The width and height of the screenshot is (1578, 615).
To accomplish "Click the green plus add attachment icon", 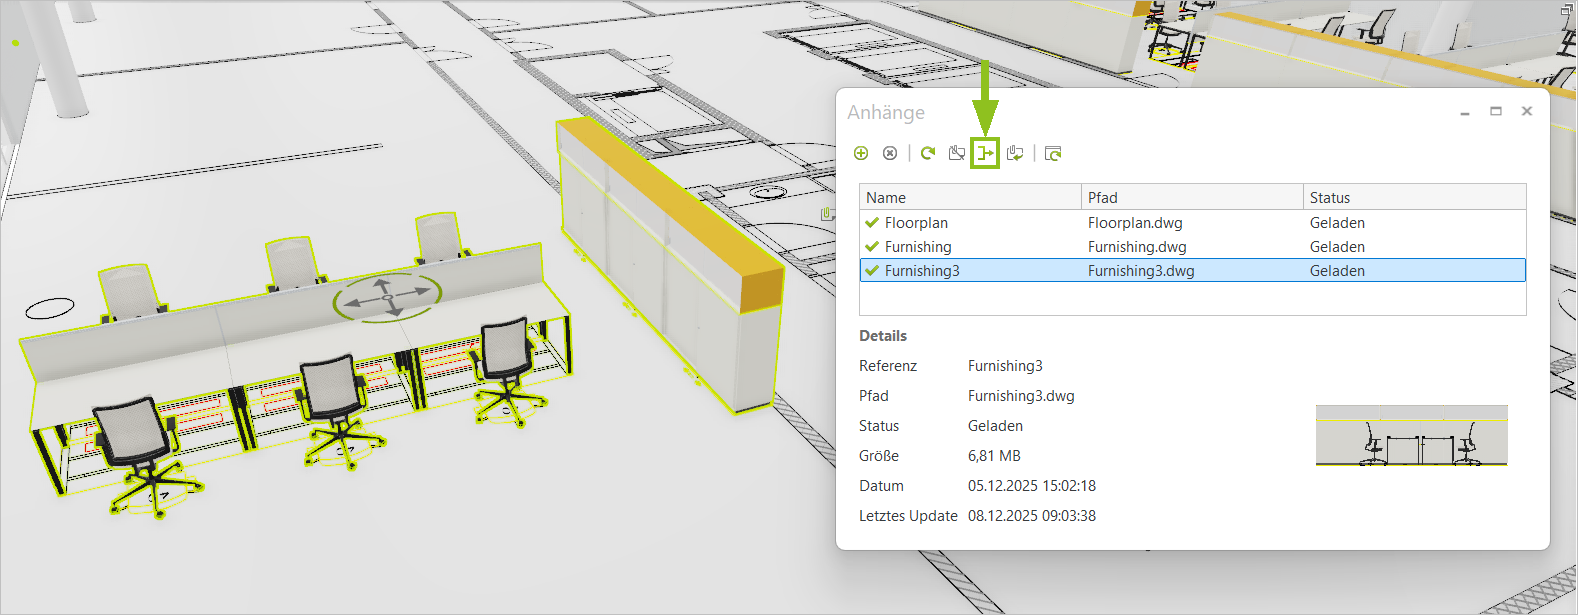I will tap(861, 153).
